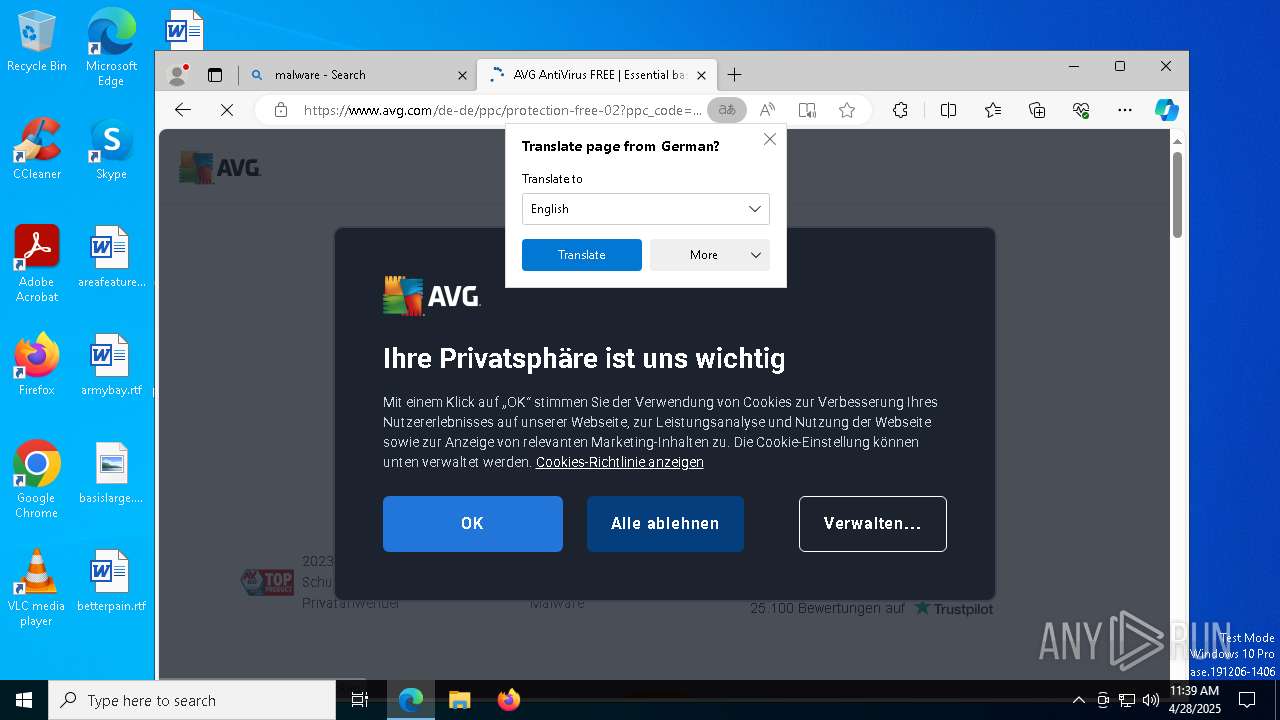Open Collections icon
This screenshot has width=1280, height=720.
tap(1036, 110)
